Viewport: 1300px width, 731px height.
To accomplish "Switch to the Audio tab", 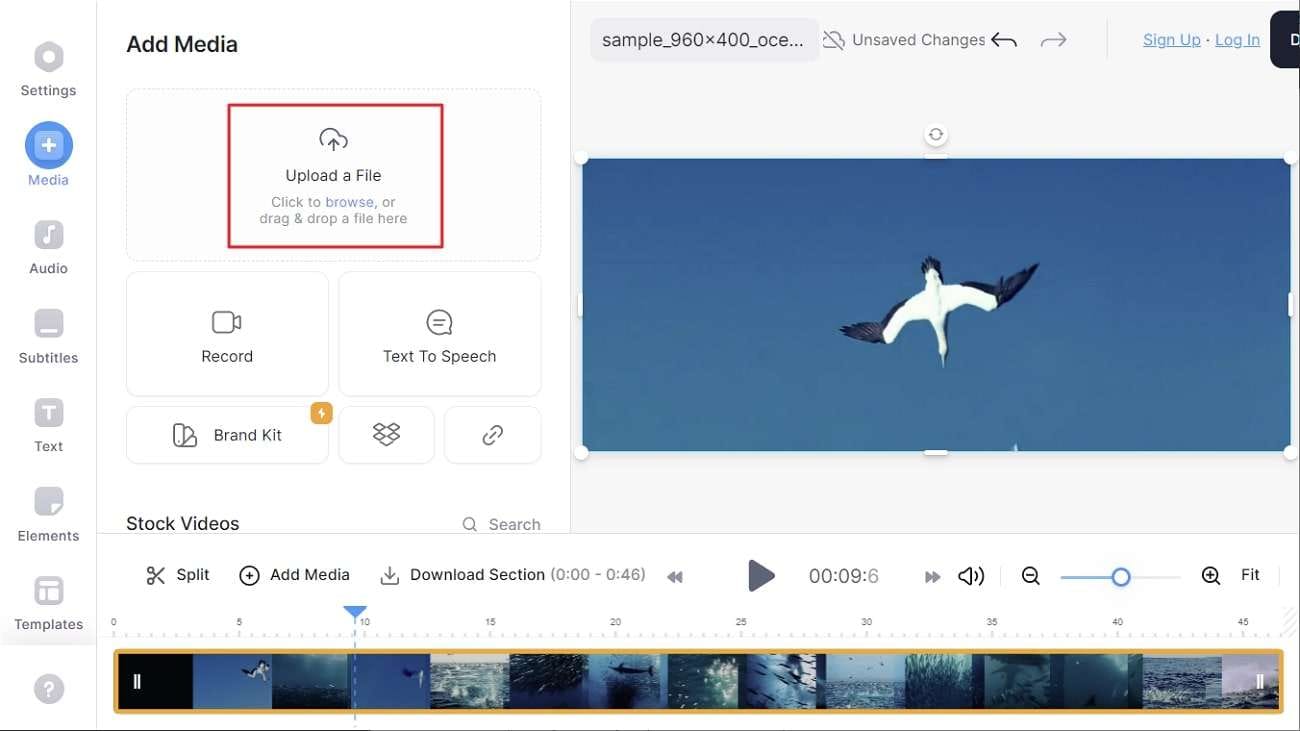I will click(x=48, y=247).
